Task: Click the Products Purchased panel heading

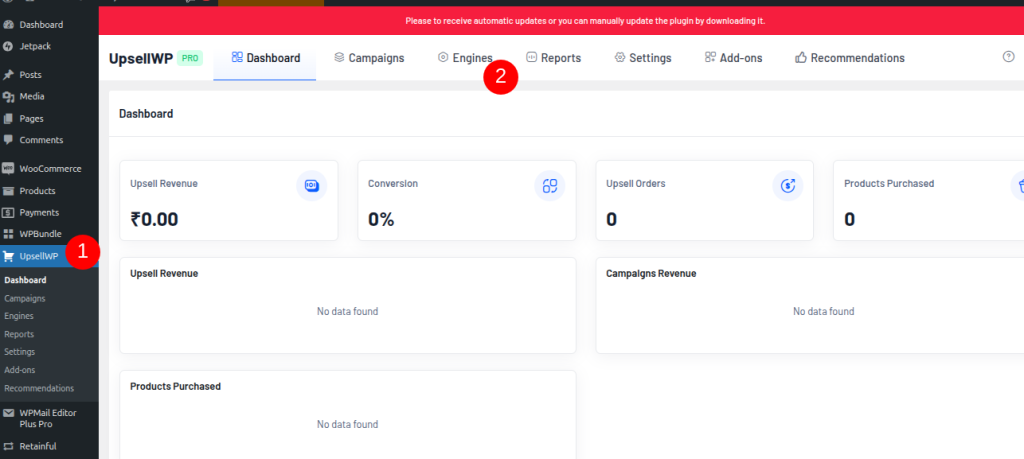Action: click(176, 387)
